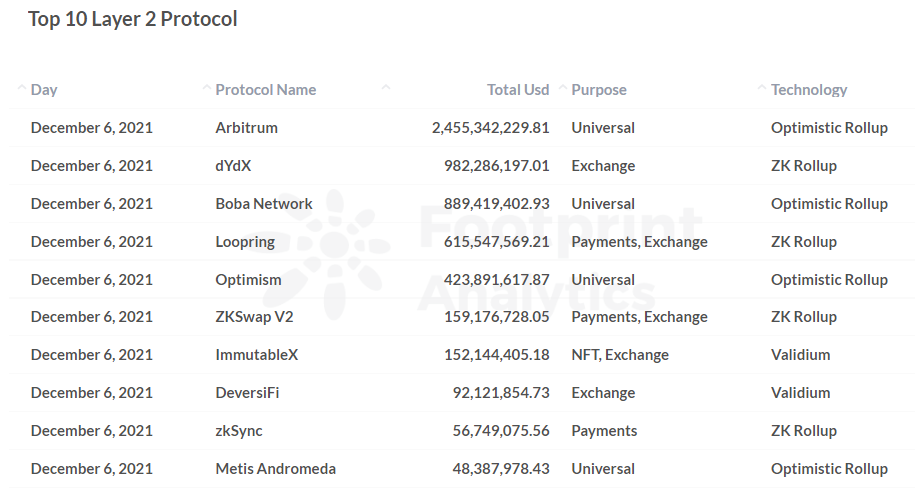Sort by the Total Usd column header
This screenshot has height=504, width=915.
tap(518, 90)
